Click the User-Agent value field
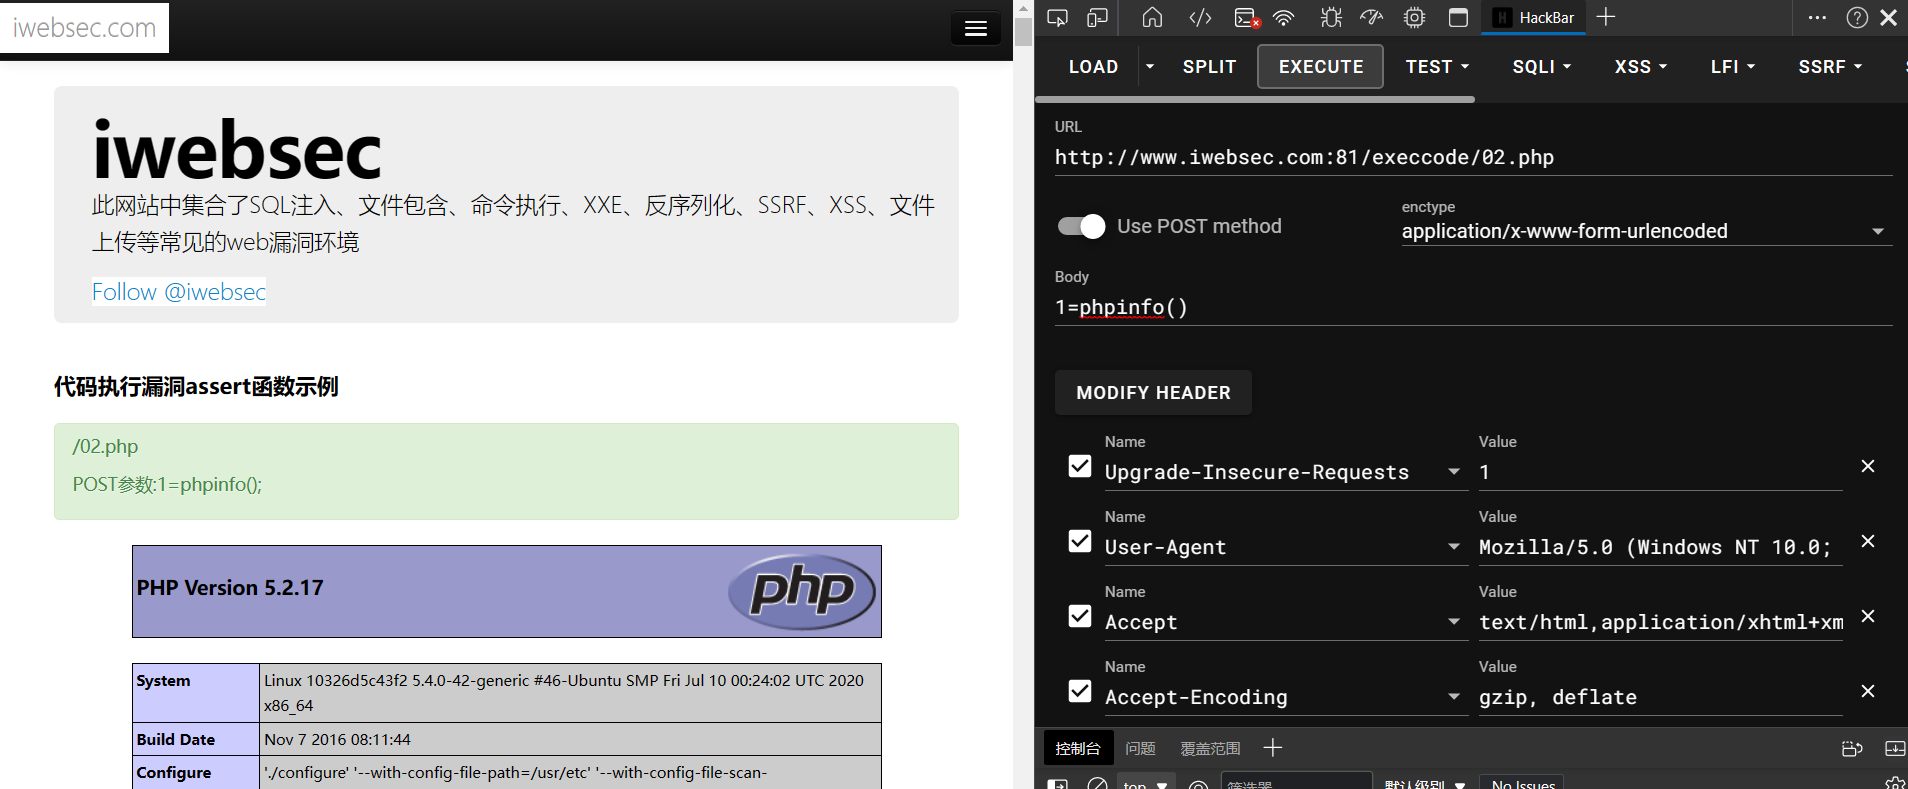 1660,547
